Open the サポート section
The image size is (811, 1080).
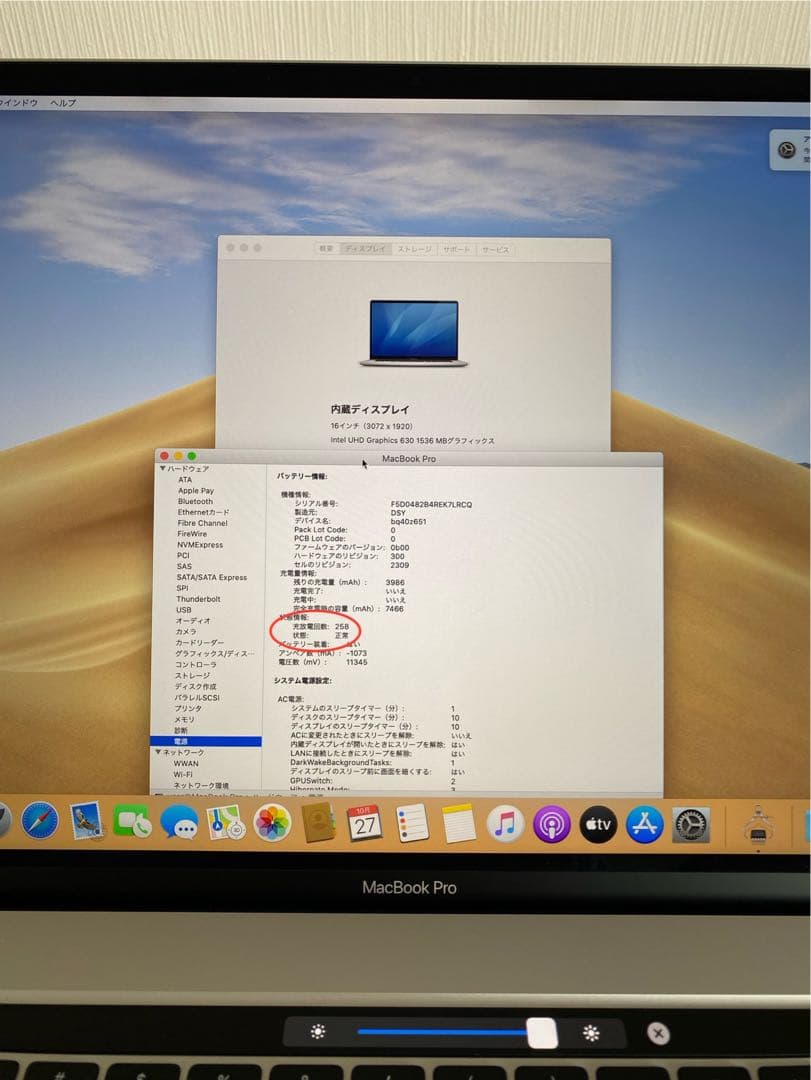455,251
